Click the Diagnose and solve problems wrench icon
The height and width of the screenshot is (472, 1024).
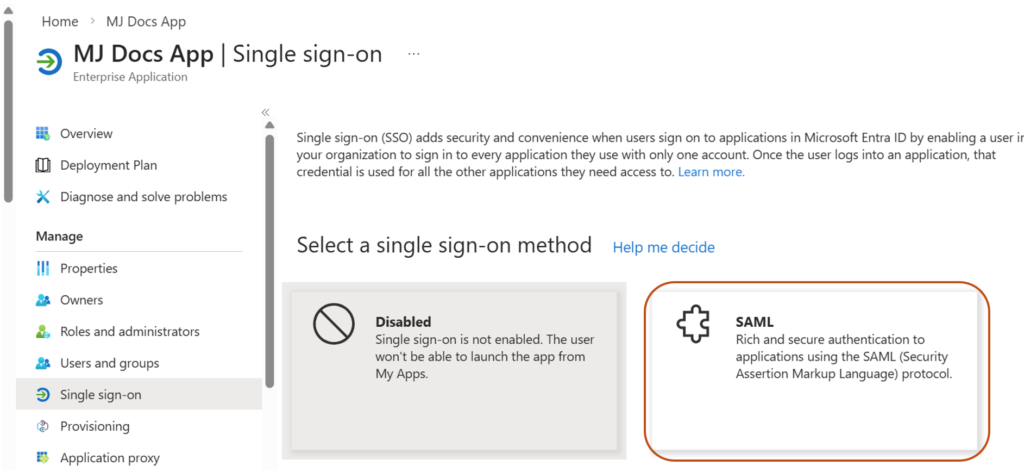pyautogui.click(x=43, y=197)
